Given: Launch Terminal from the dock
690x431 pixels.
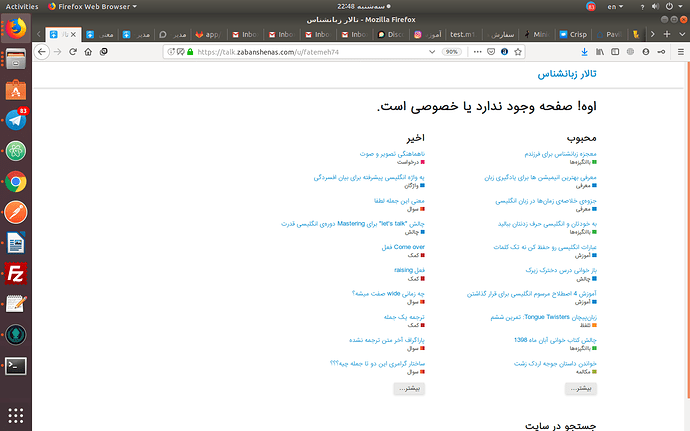Looking at the screenshot, I should tap(16, 366).
